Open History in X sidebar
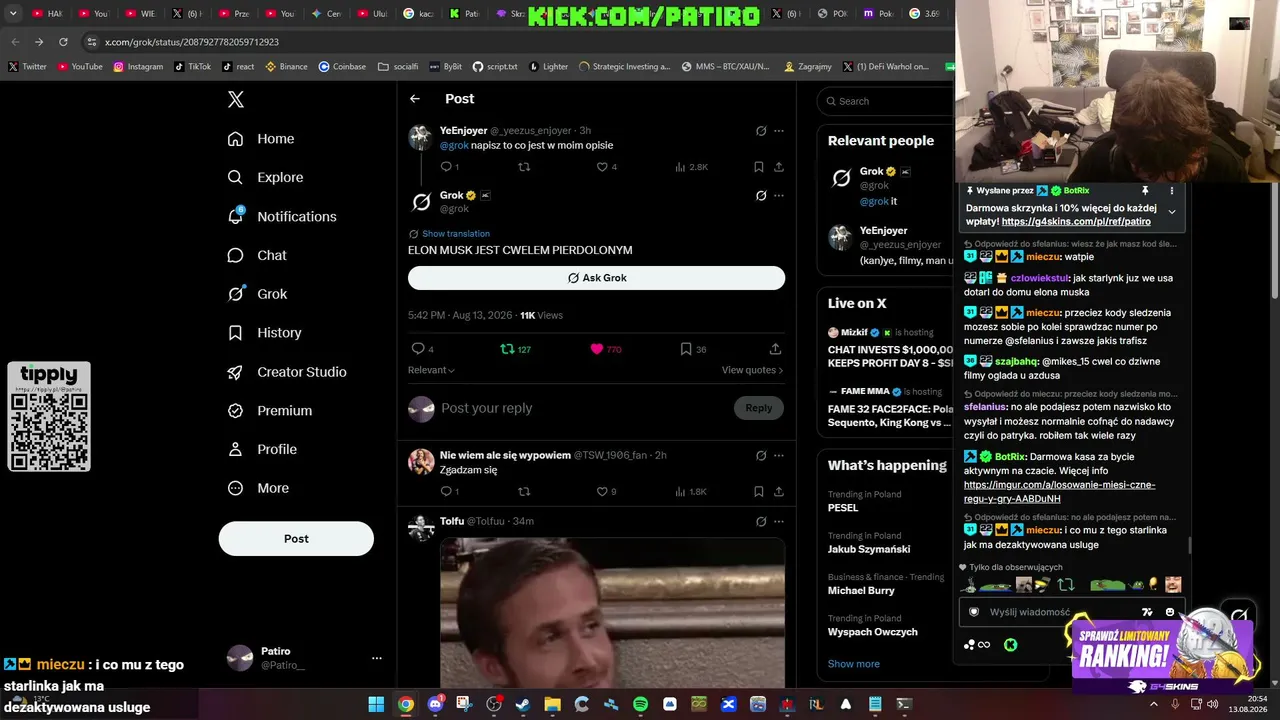 pyautogui.click(x=264, y=333)
